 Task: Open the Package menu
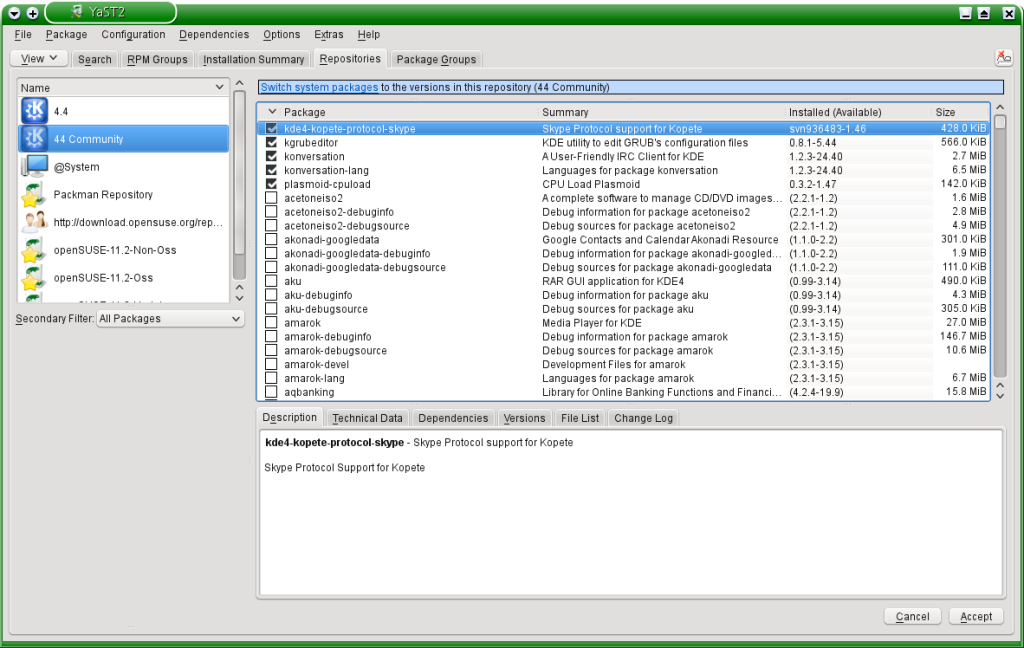pyautogui.click(x=66, y=34)
